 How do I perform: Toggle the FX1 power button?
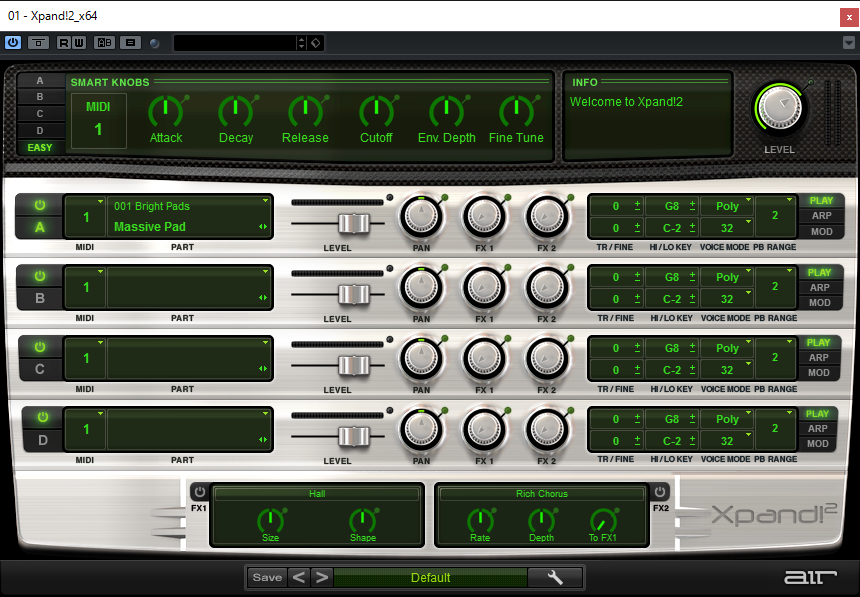pos(199,492)
